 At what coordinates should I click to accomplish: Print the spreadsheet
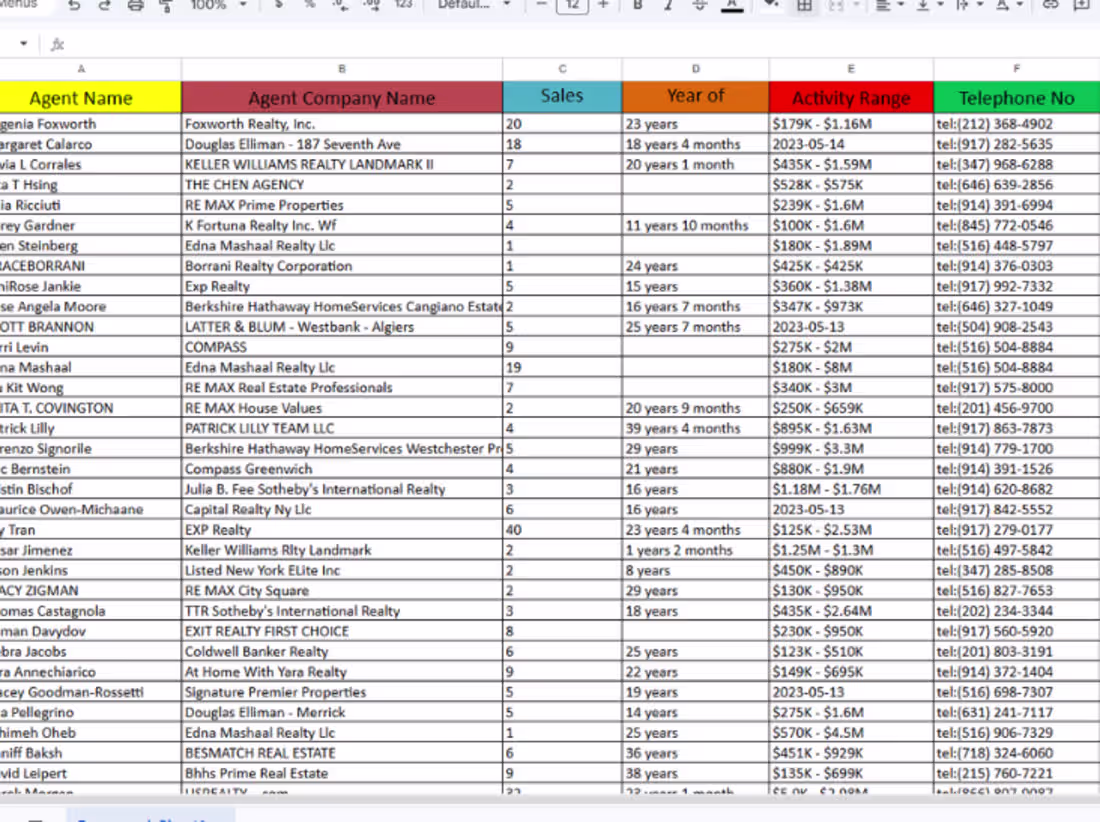[135, 6]
